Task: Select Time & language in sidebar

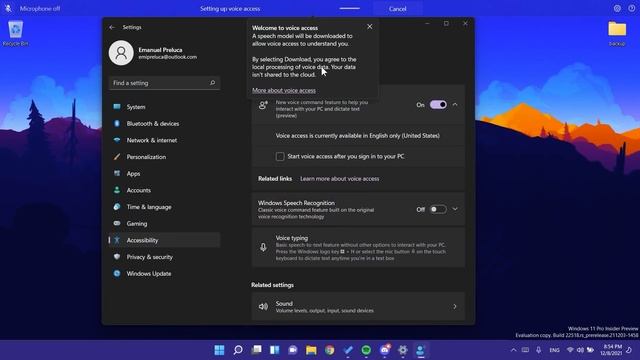Action: point(164,207)
